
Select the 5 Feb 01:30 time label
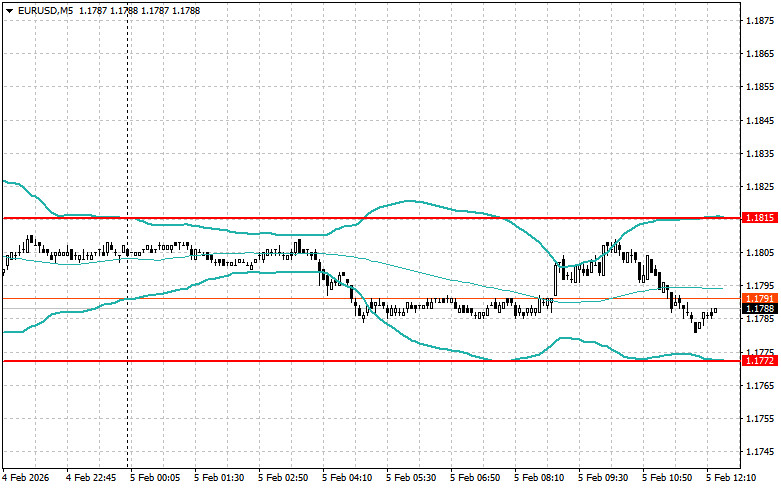click(219, 478)
